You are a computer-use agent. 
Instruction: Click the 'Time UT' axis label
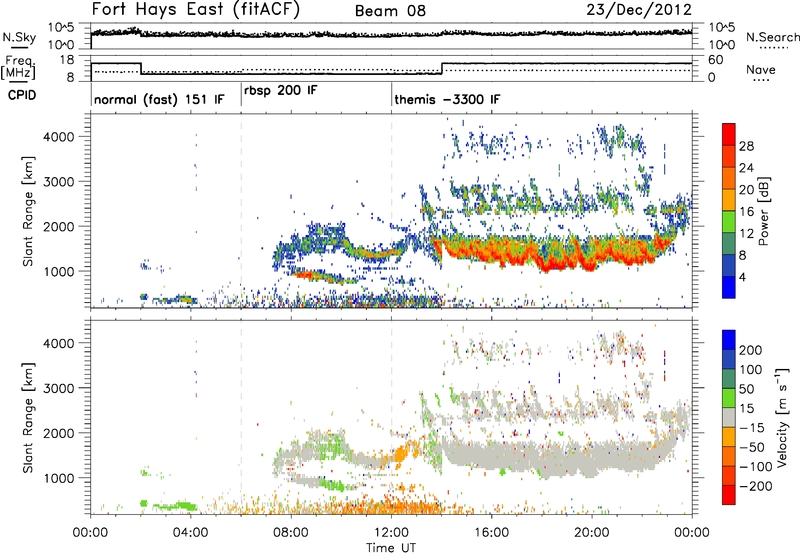pyautogui.click(x=391, y=548)
